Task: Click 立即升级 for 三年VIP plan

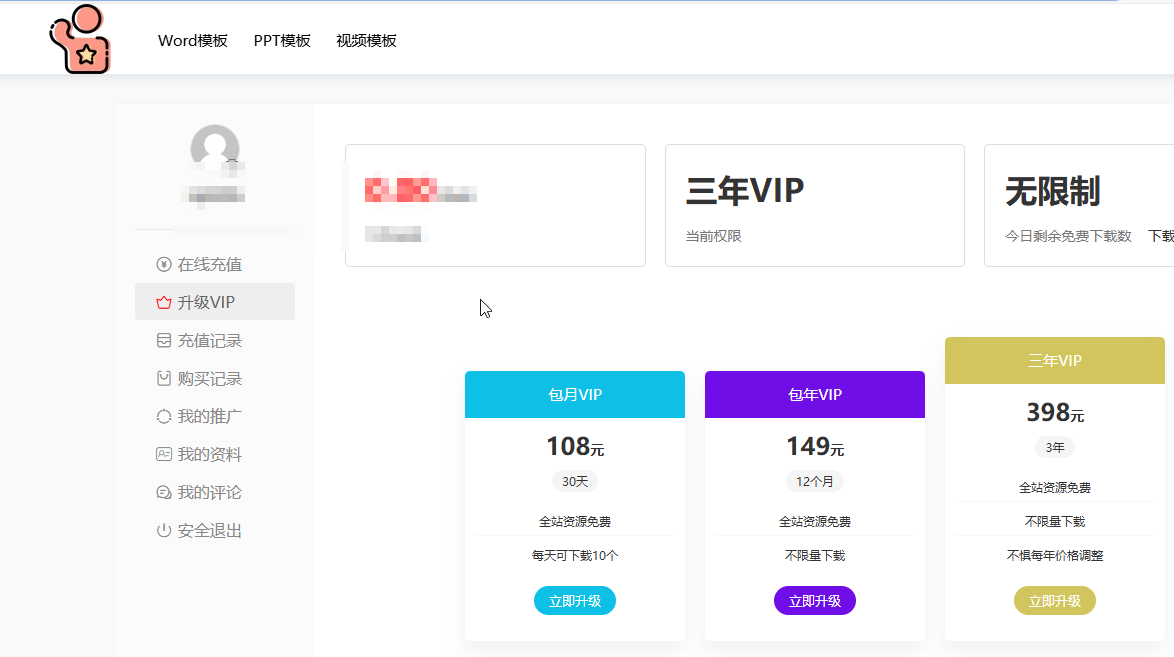Action: point(1054,601)
